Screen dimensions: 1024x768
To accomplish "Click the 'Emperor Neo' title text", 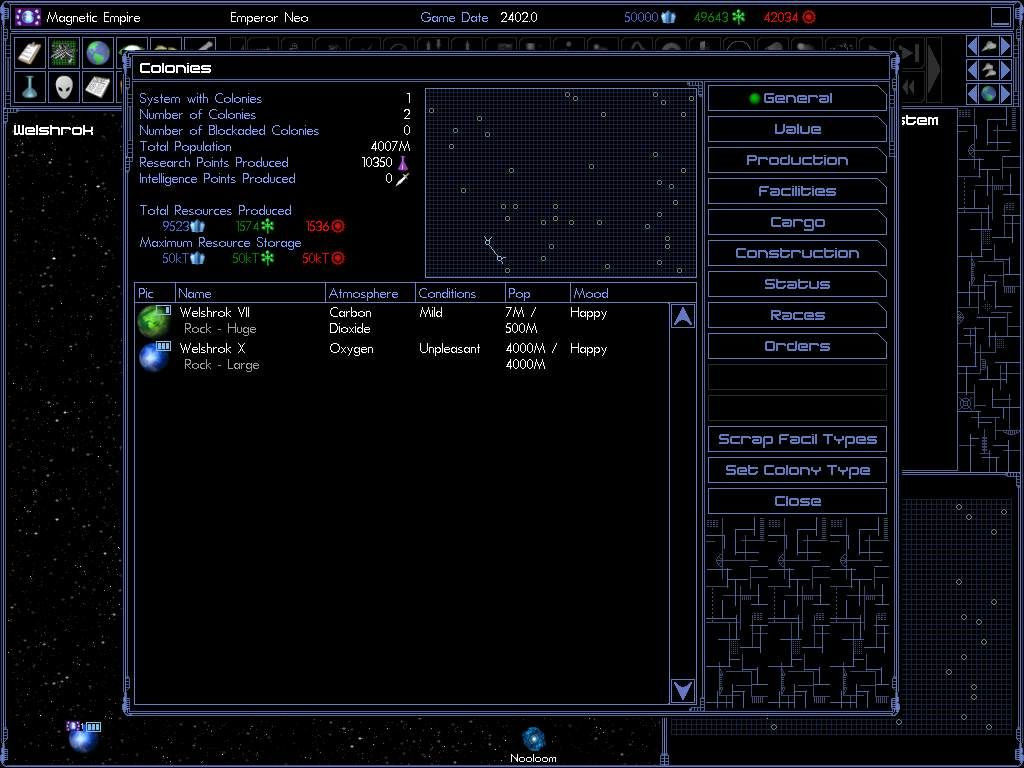I will (x=269, y=18).
